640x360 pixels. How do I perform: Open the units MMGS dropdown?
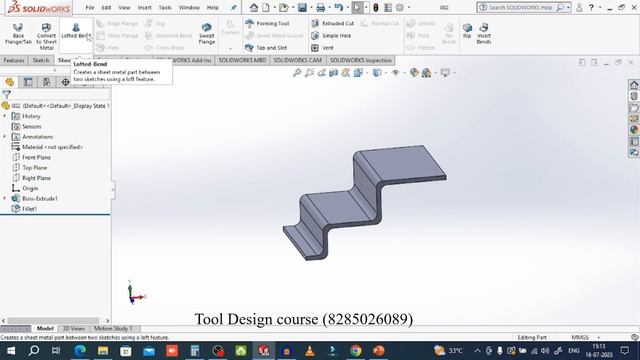[x=599, y=337]
